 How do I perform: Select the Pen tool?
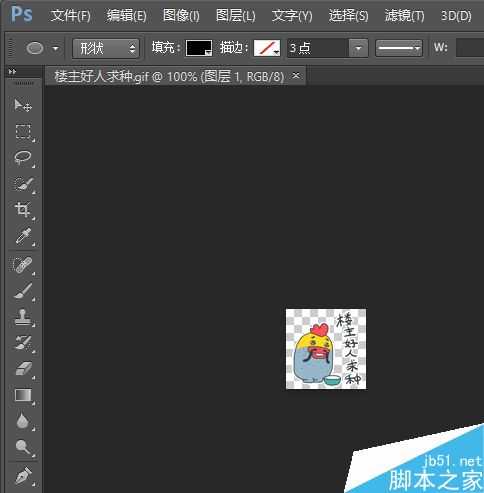pyautogui.click(x=23, y=475)
